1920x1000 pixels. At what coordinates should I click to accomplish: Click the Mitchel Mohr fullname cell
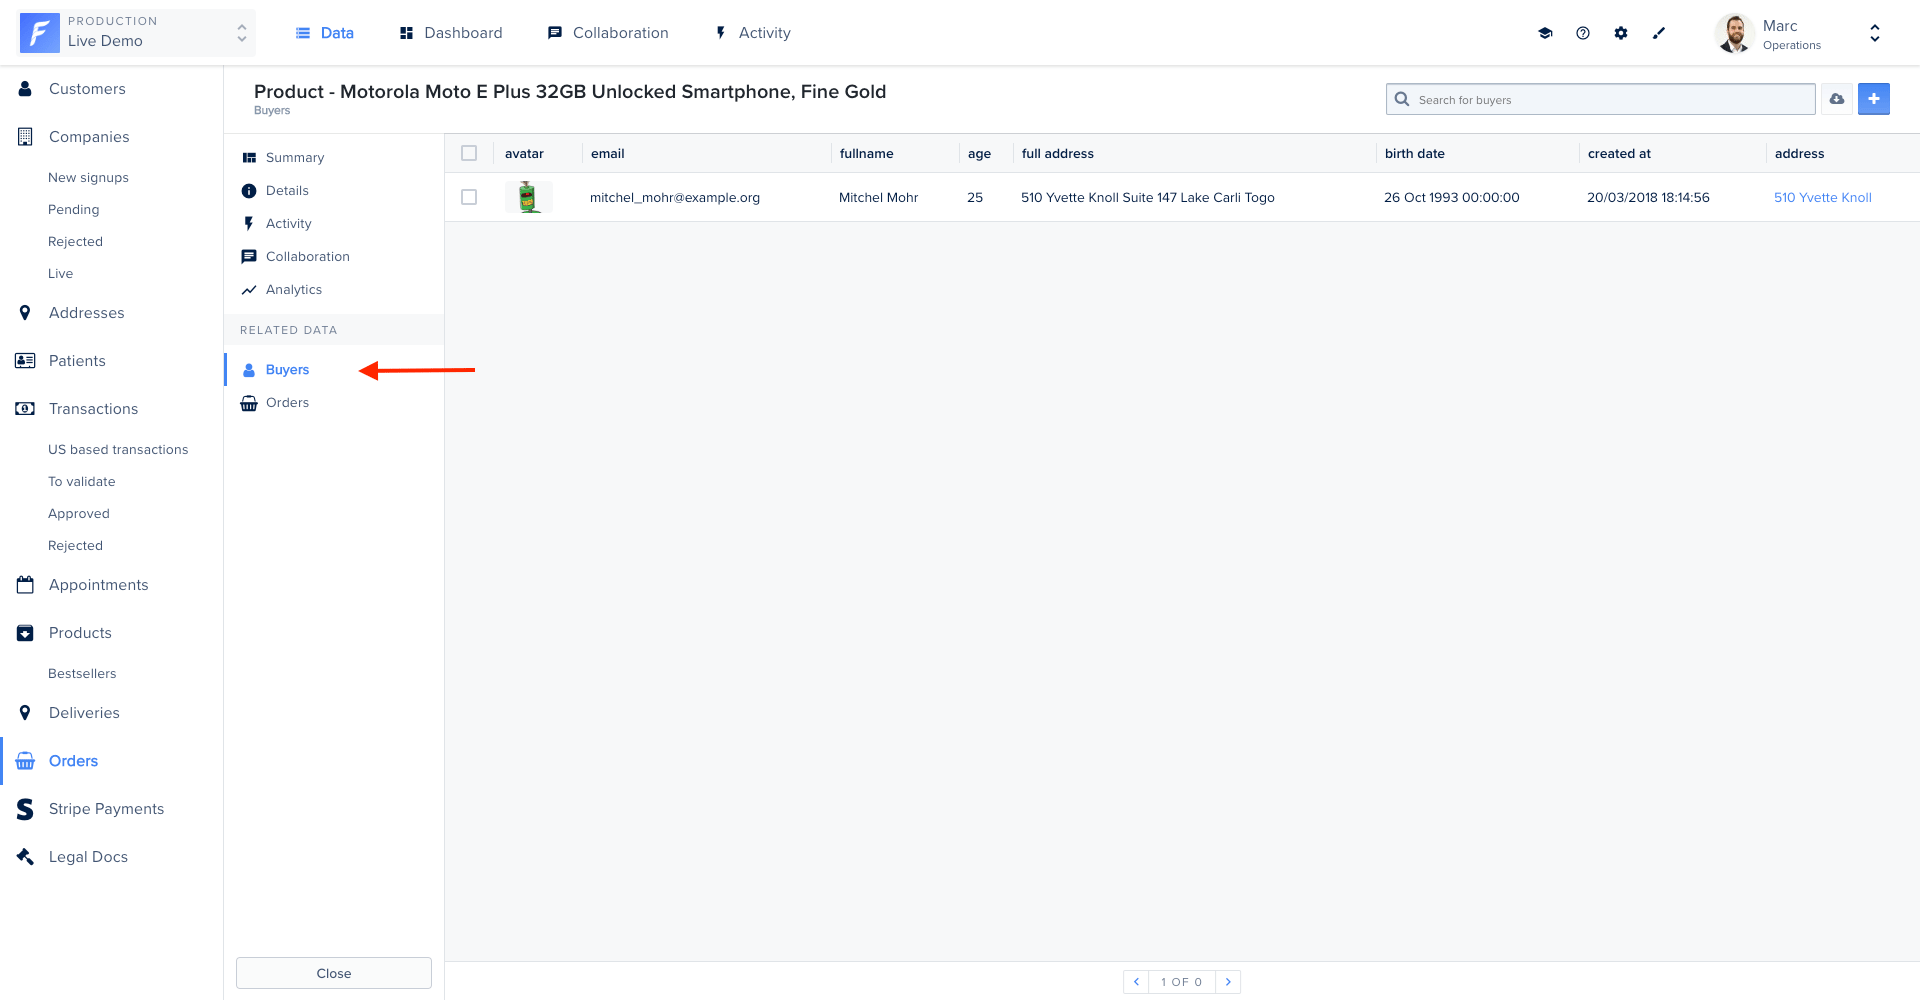point(878,198)
